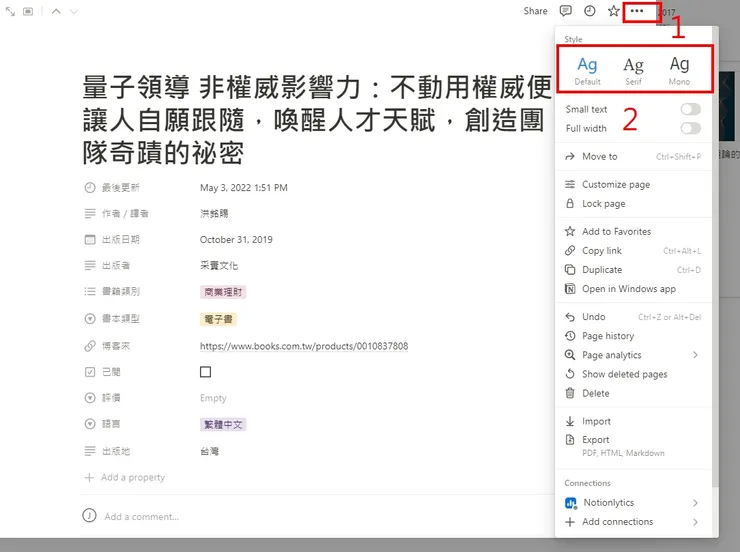
Task: Go to previous page with up chevron
Action: pos(56,11)
